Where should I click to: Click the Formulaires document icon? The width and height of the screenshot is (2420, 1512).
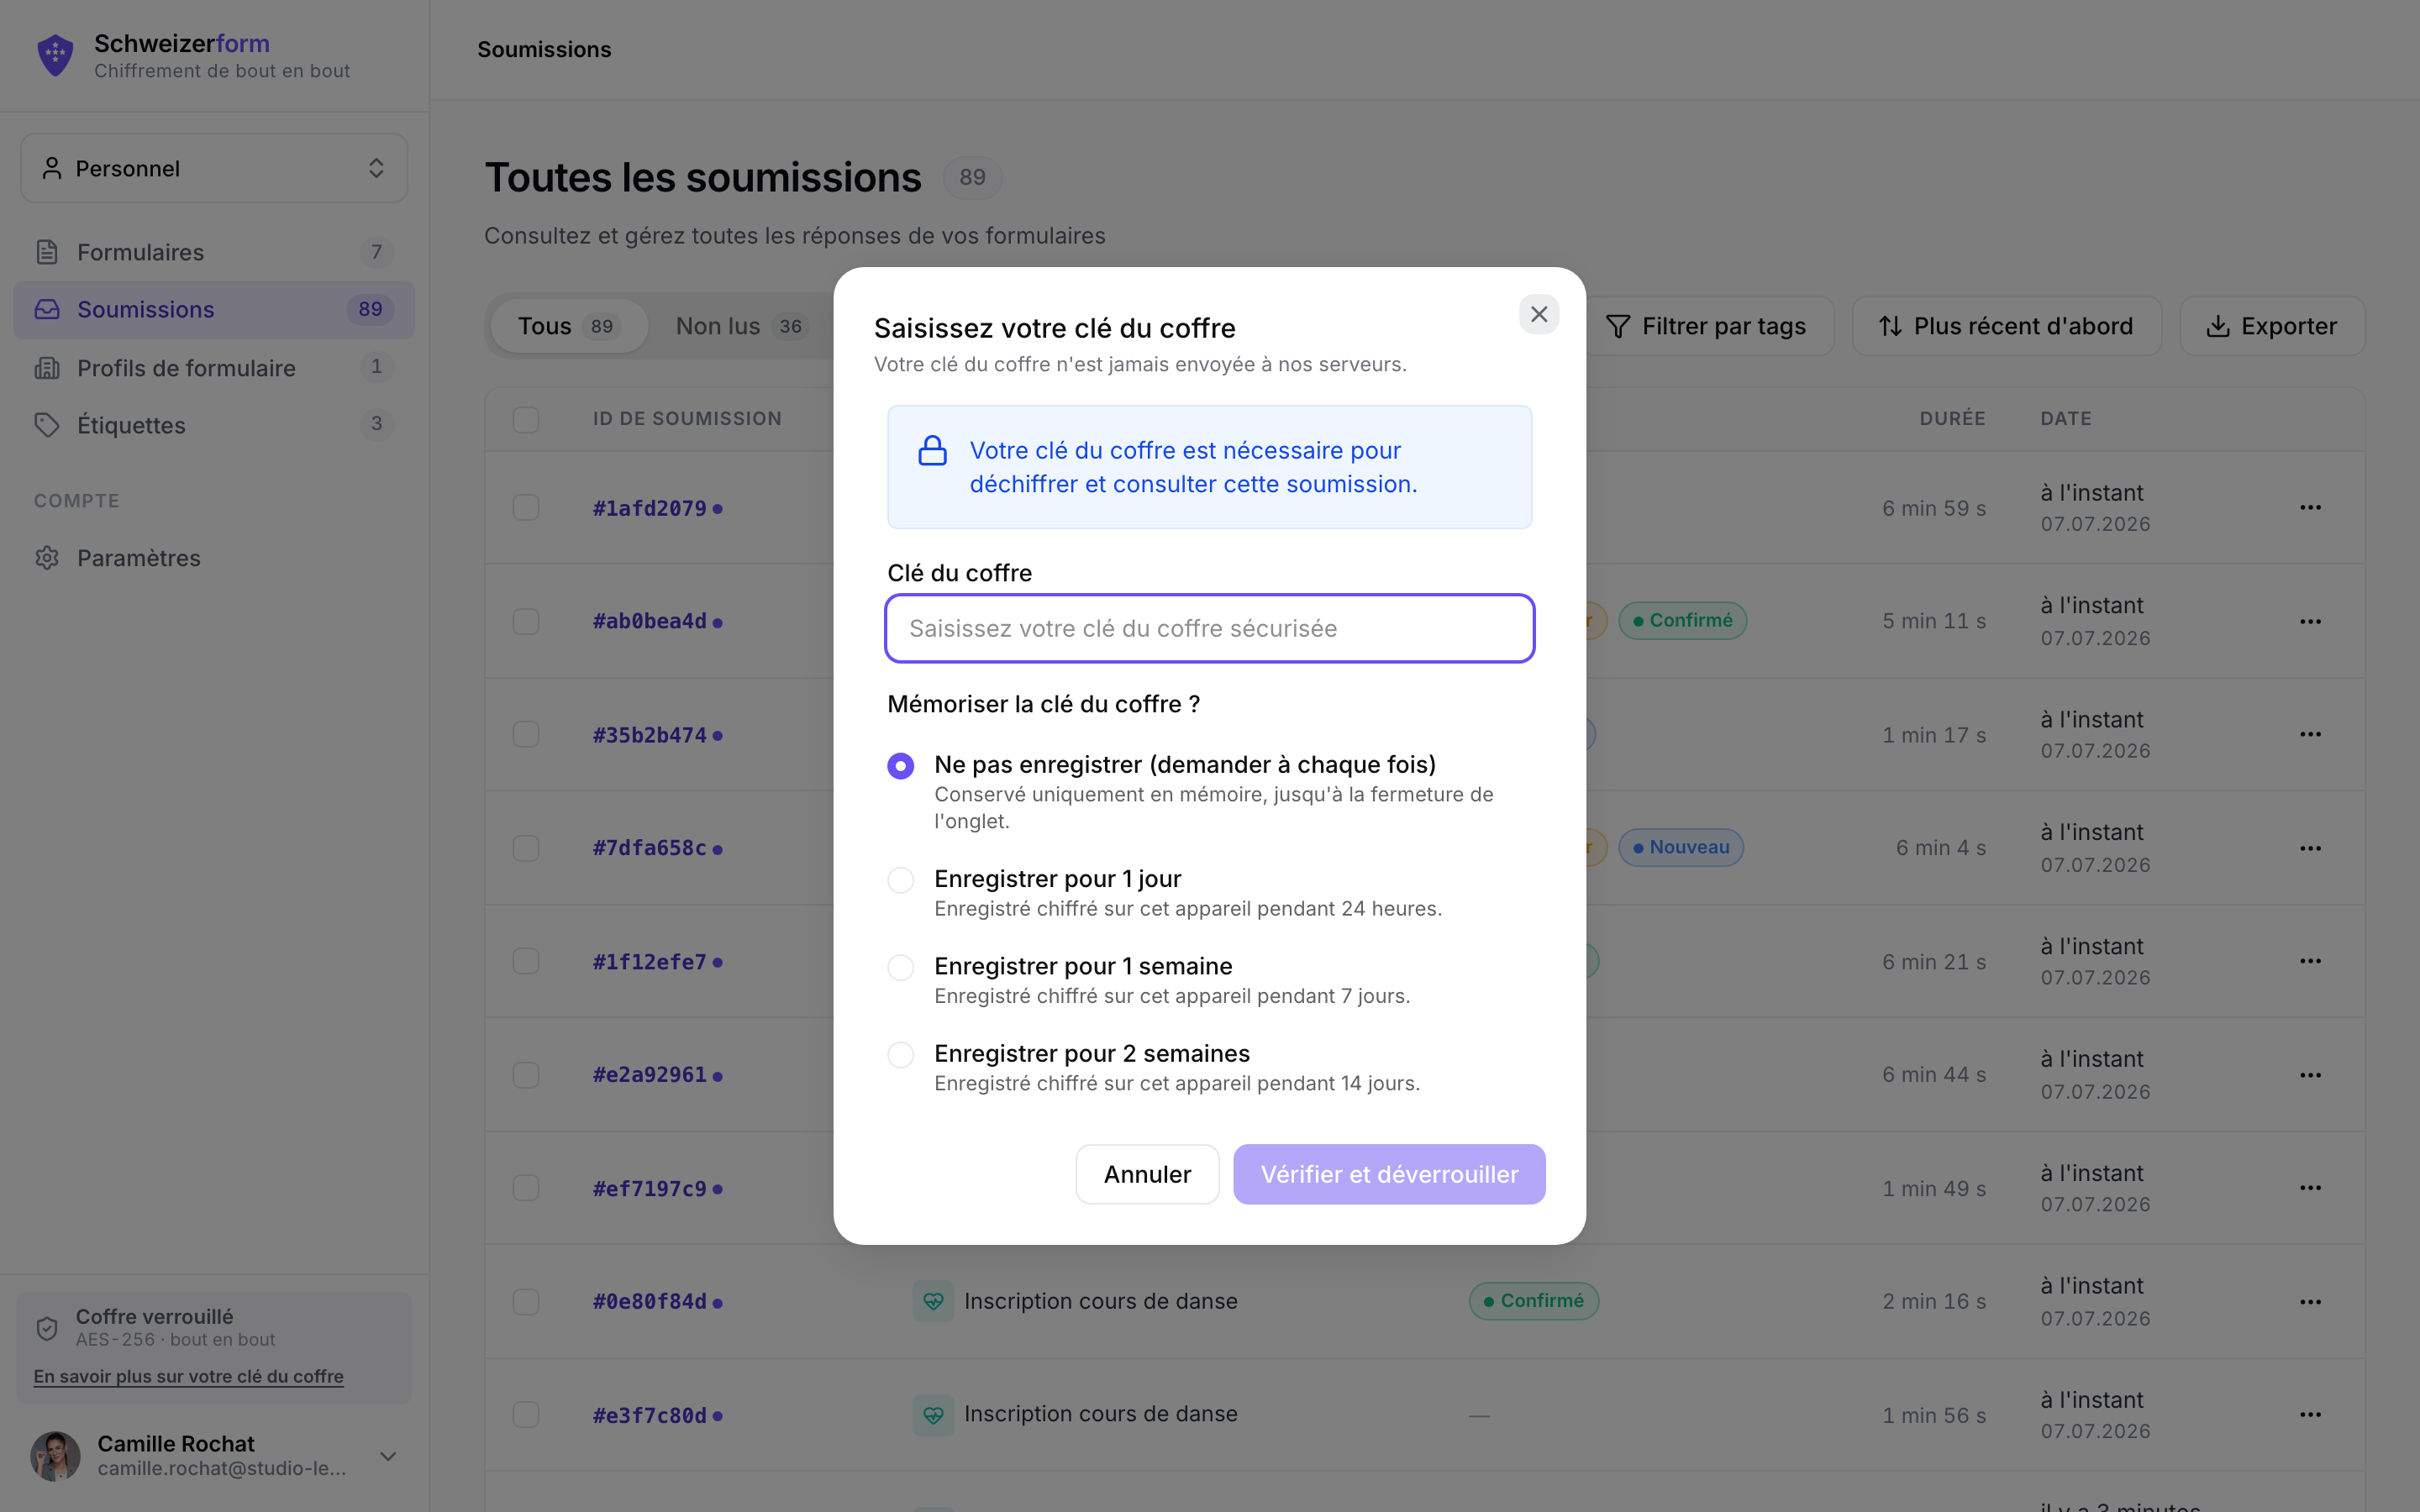[x=47, y=252]
